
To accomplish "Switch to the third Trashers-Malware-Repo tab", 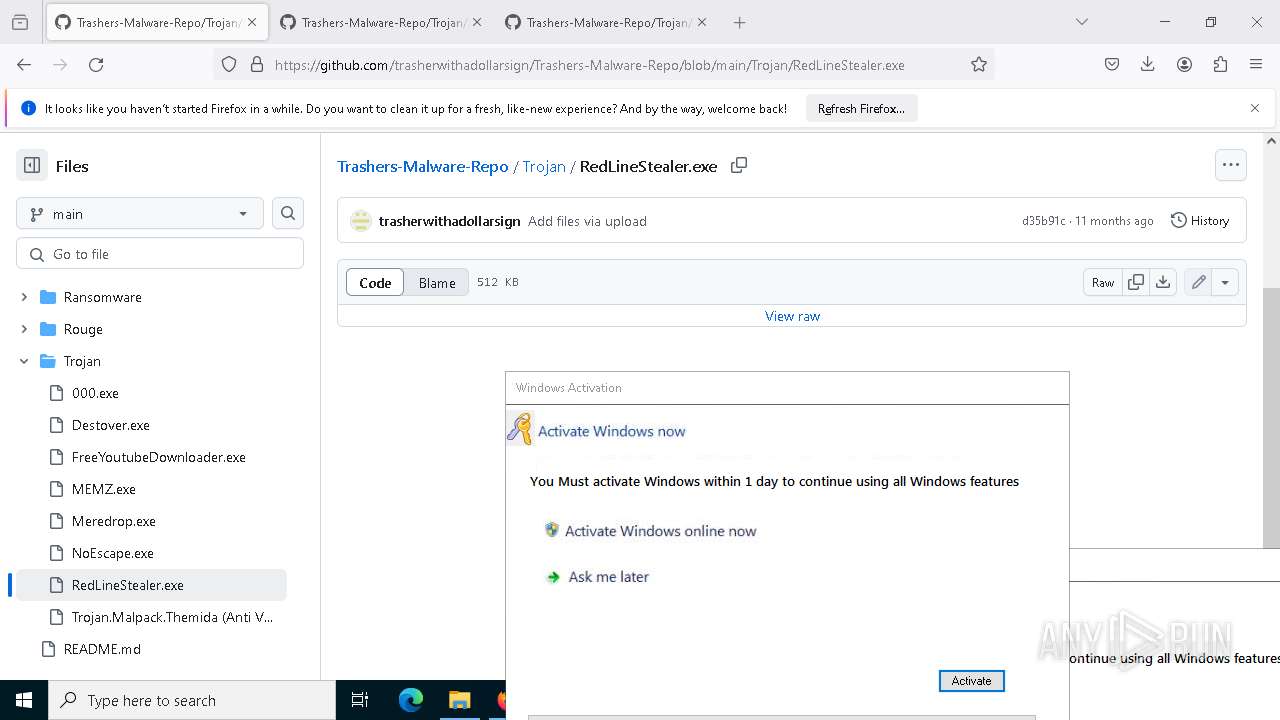I will 606,22.
